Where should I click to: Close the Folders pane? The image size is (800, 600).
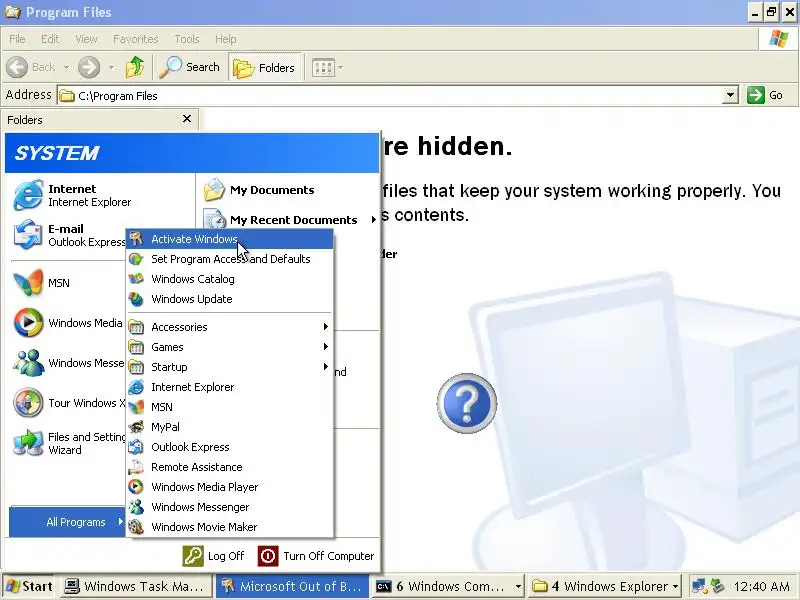187,118
